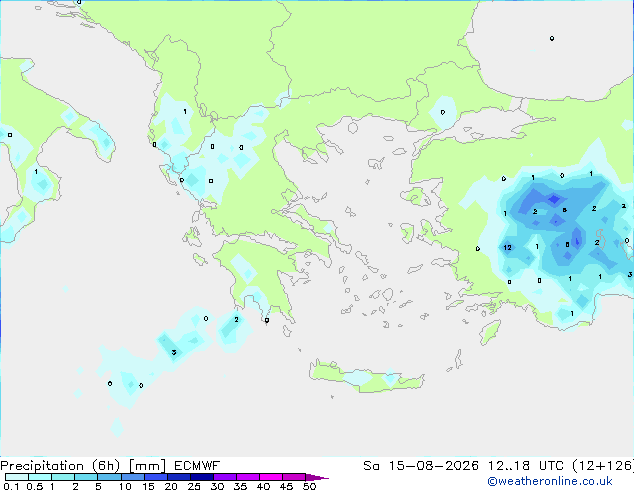Click the '20' legend scale label
Viewport: 634px width, 490px height.
171,486
